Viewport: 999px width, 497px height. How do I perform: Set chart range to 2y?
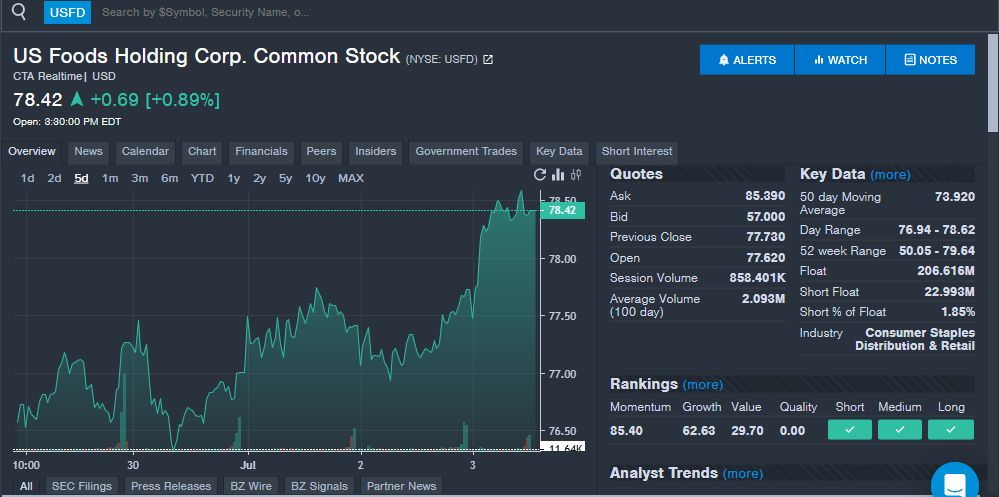[259, 178]
